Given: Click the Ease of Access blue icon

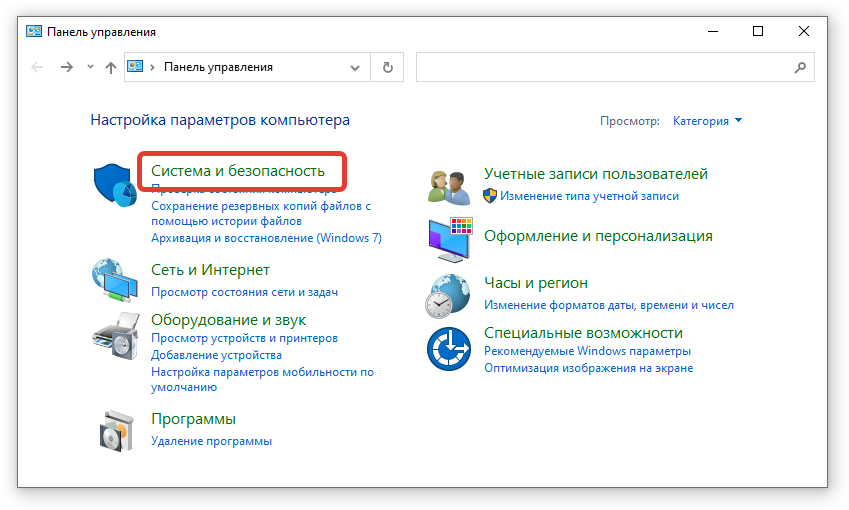Looking at the screenshot, I should pos(449,349).
